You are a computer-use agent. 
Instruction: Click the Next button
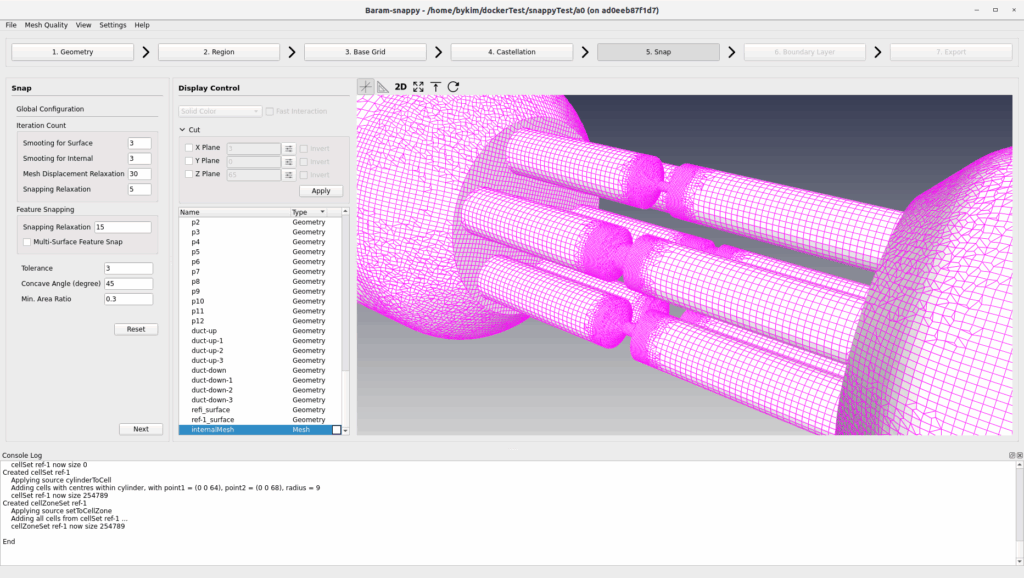click(140, 429)
